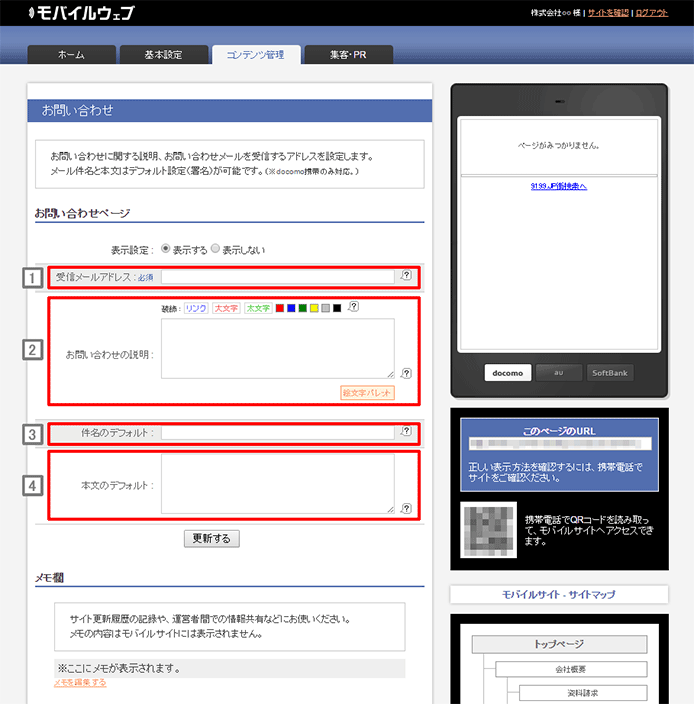694x704 pixels.
Task: Open the 基本設定 tab
Action: tap(163, 55)
